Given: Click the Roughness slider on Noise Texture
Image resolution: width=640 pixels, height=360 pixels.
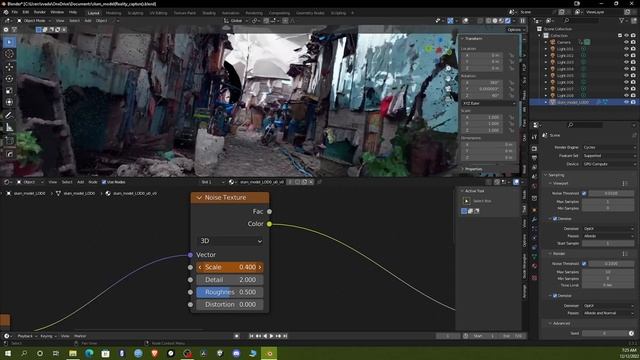Looking at the screenshot, I should (230, 292).
